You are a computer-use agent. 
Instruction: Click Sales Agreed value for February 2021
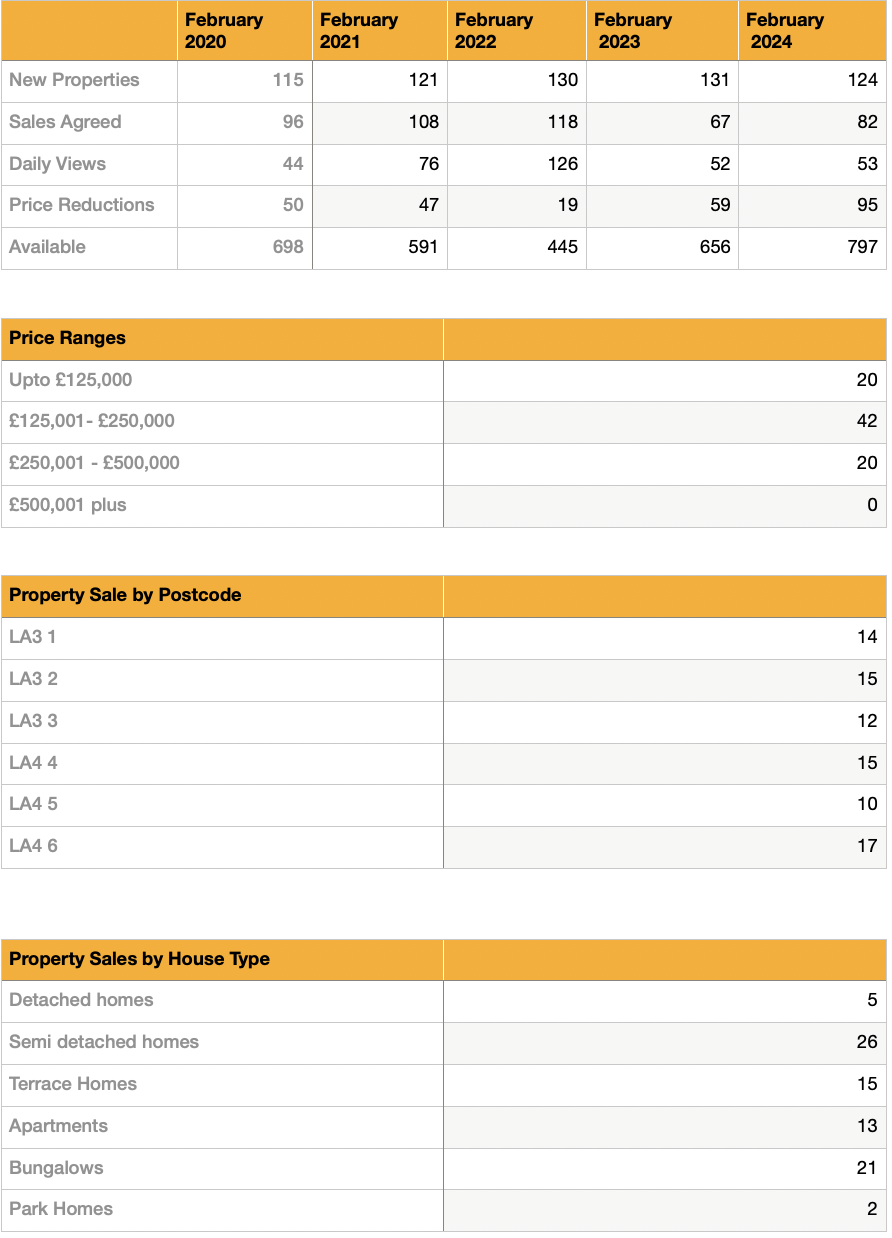click(x=424, y=122)
